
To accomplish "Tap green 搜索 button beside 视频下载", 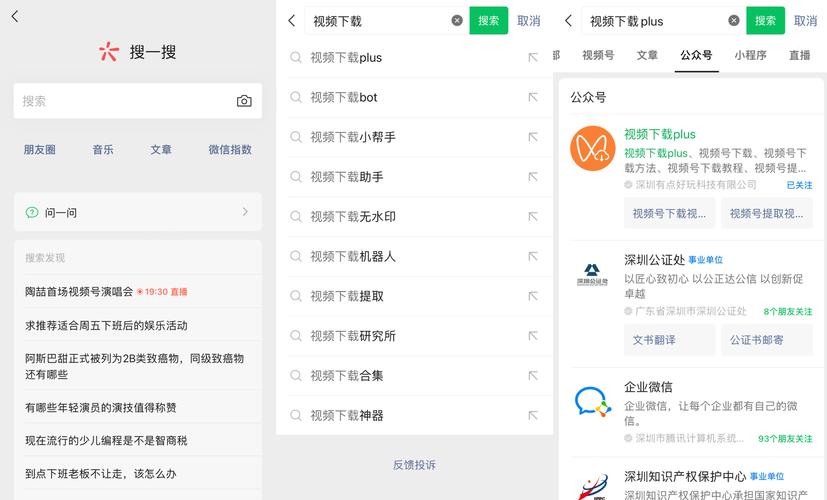I will point(488,21).
